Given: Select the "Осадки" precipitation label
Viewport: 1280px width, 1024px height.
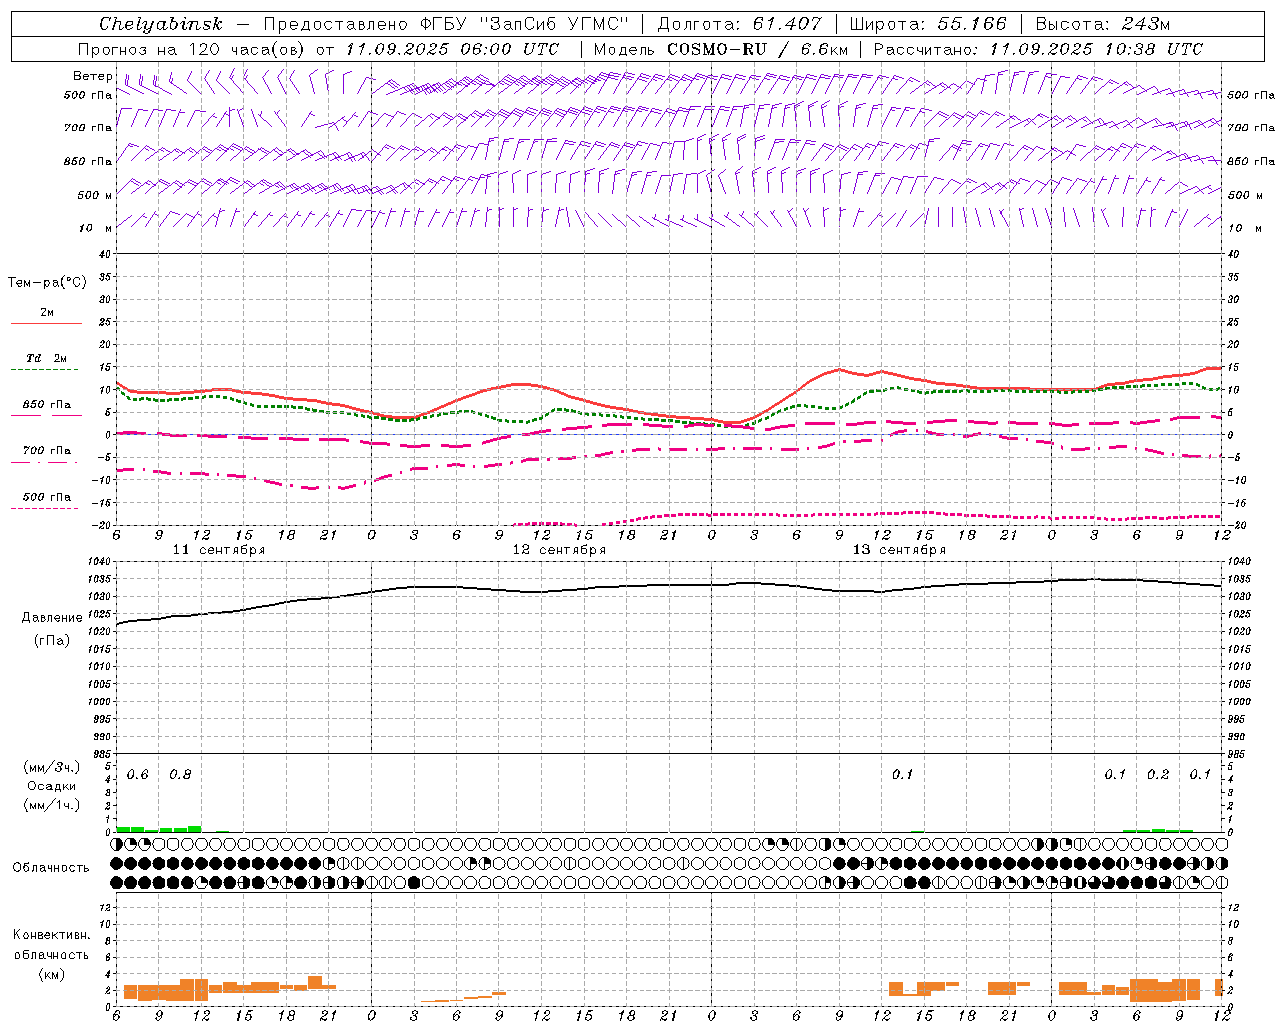Looking at the screenshot, I should tap(51, 786).
